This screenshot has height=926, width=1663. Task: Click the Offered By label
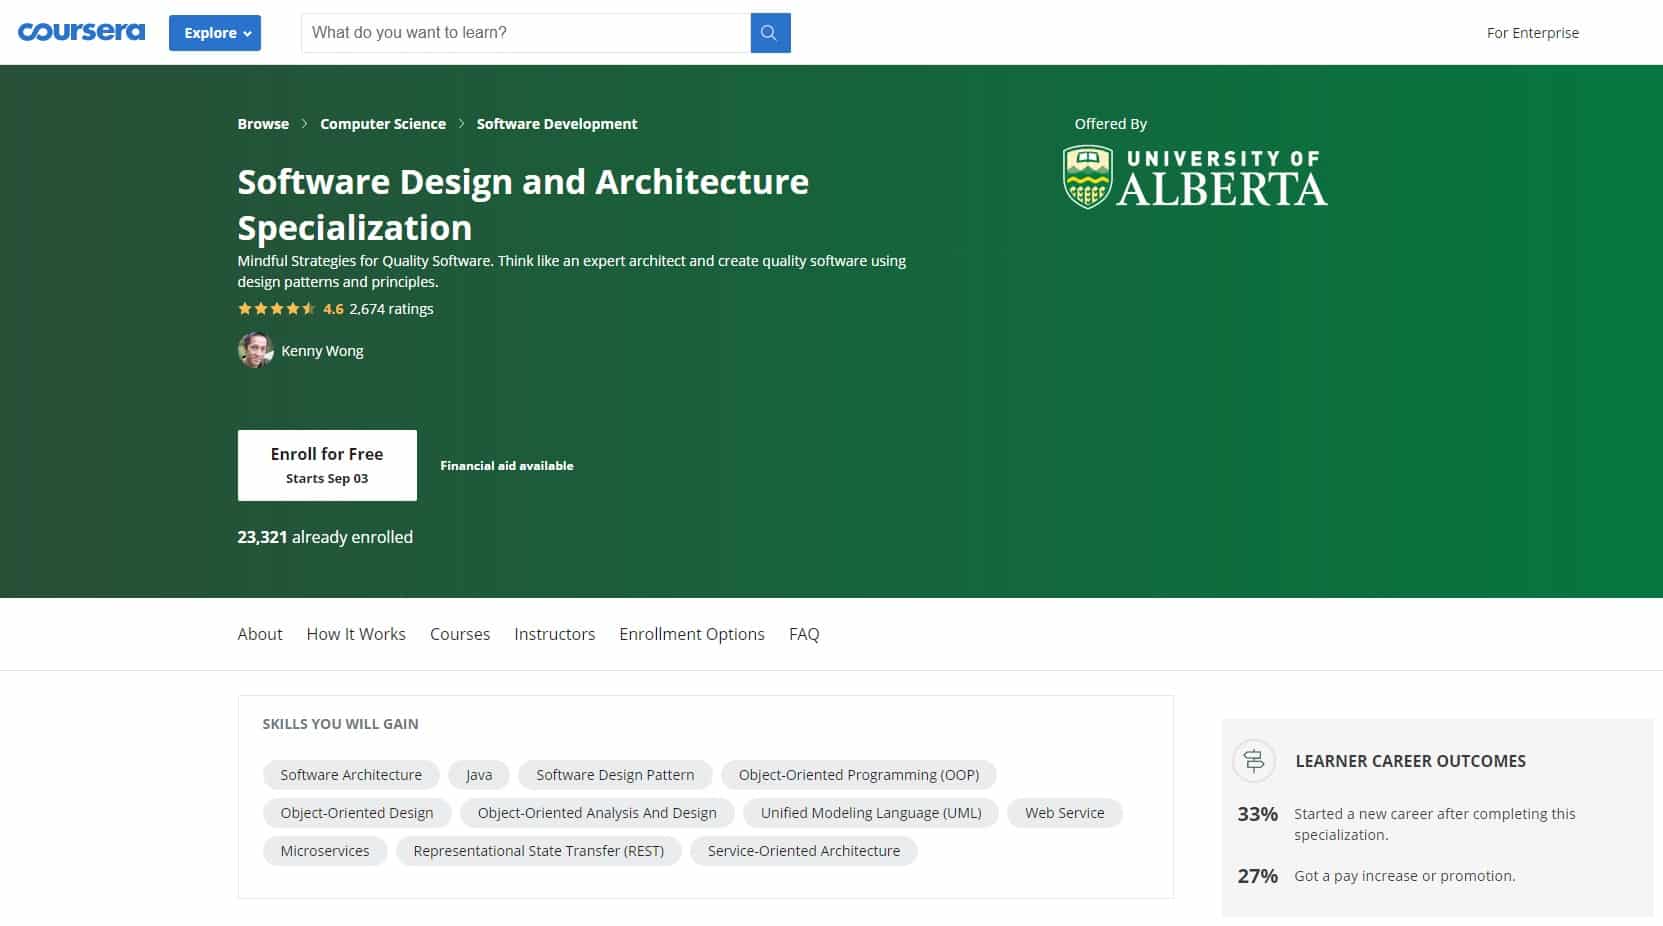(1111, 124)
